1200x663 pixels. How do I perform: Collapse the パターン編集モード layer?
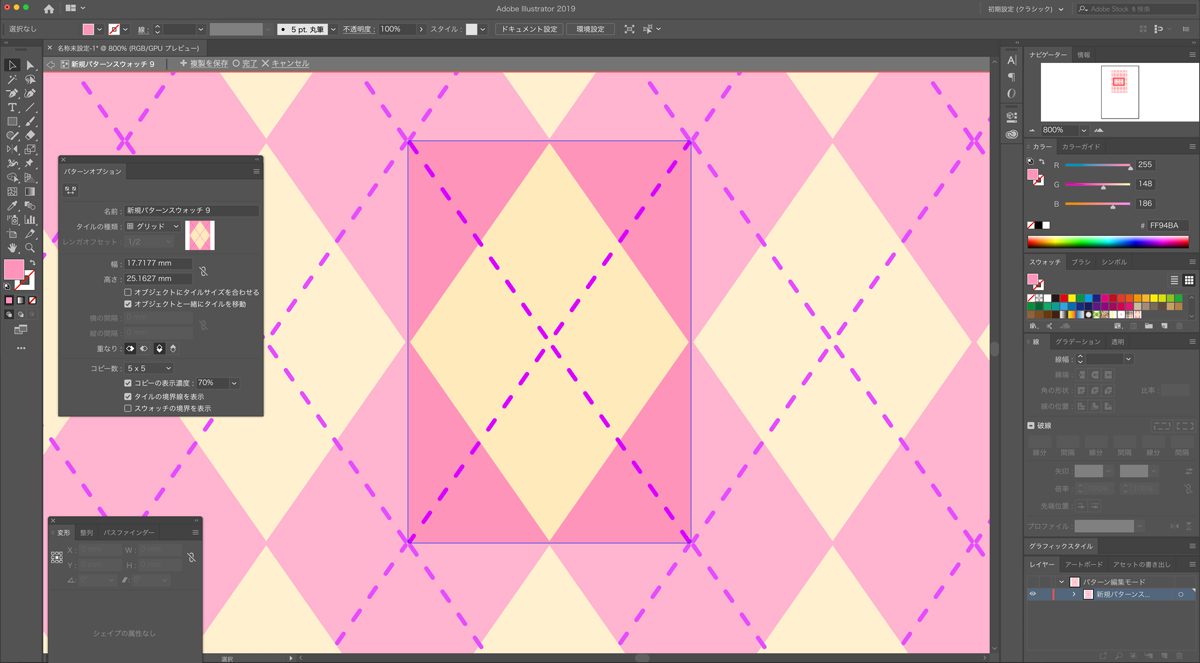[1062, 582]
